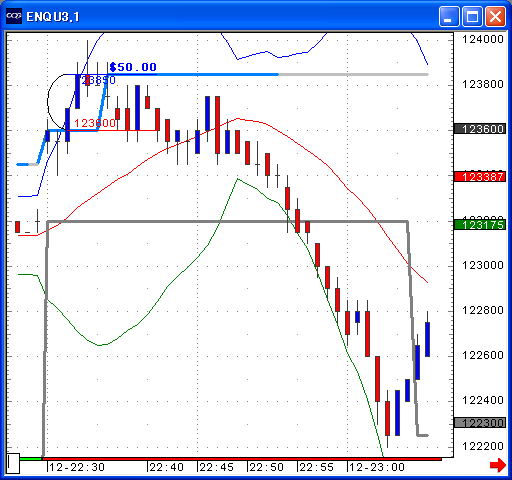Click the ENQU3,1 window title text
Viewport: 512px width, 480px height.
(53, 17)
